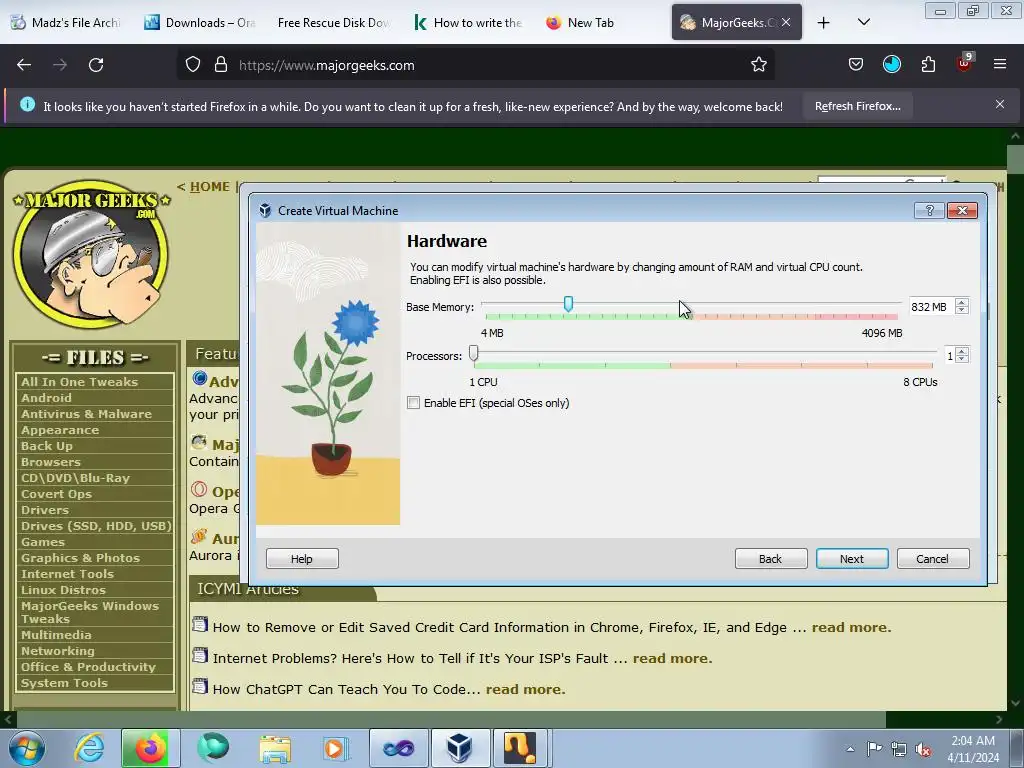
Task: Open the Pocket save icon
Action: [x=856, y=65]
